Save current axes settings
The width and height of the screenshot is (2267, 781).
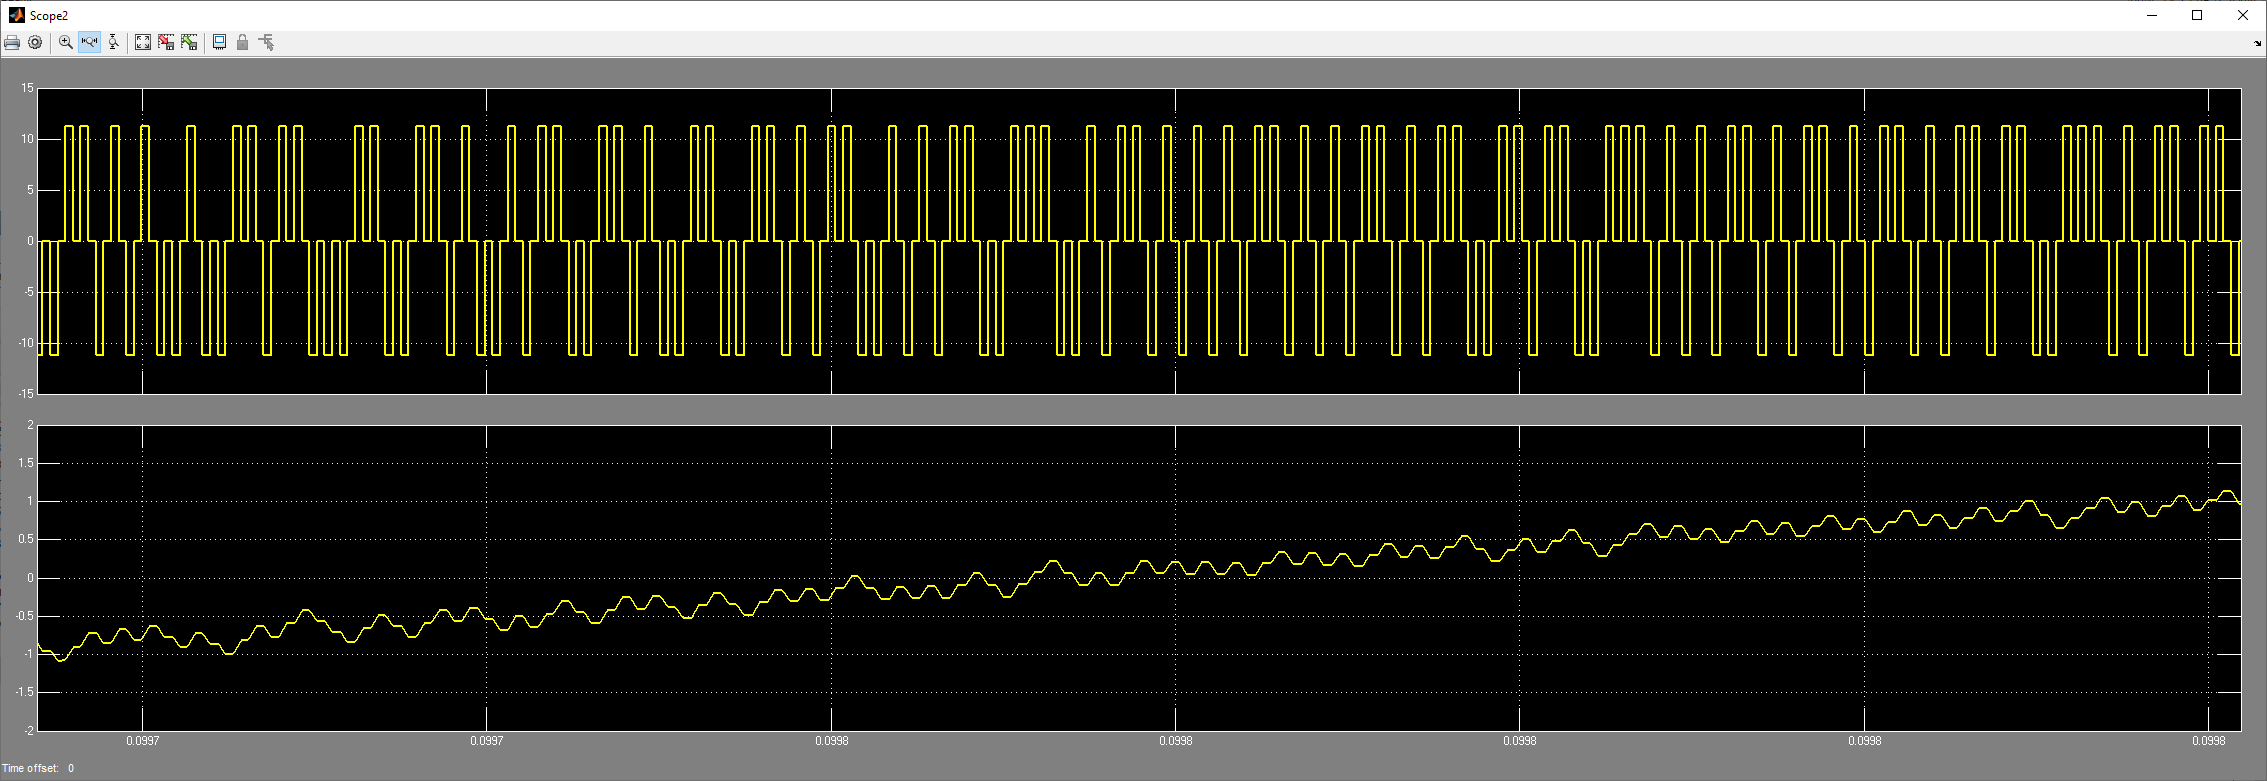click(166, 42)
